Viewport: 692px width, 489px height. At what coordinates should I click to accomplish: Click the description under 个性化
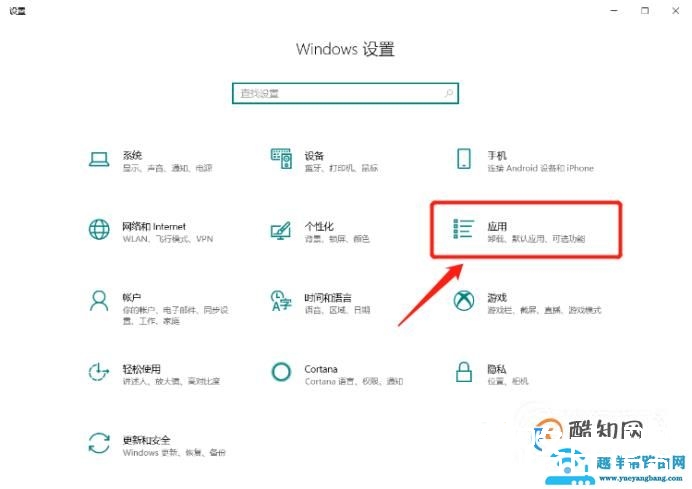[x=337, y=239]
